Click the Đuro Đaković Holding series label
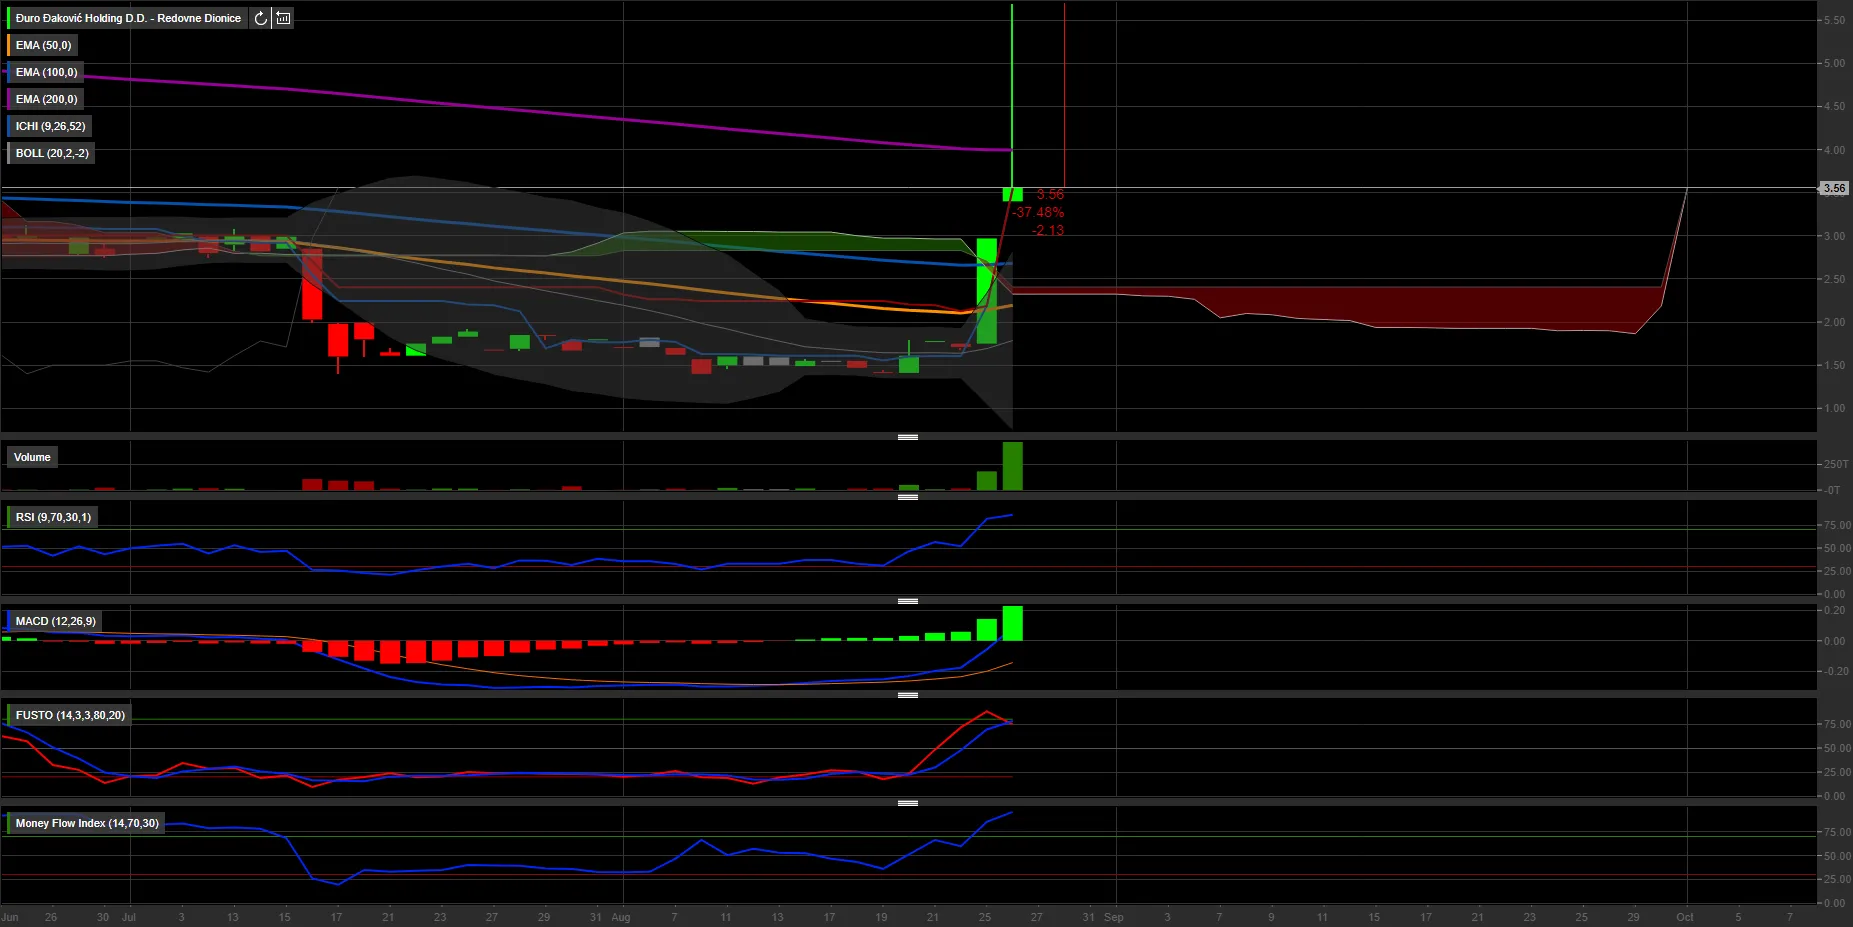 click(127, 18)
